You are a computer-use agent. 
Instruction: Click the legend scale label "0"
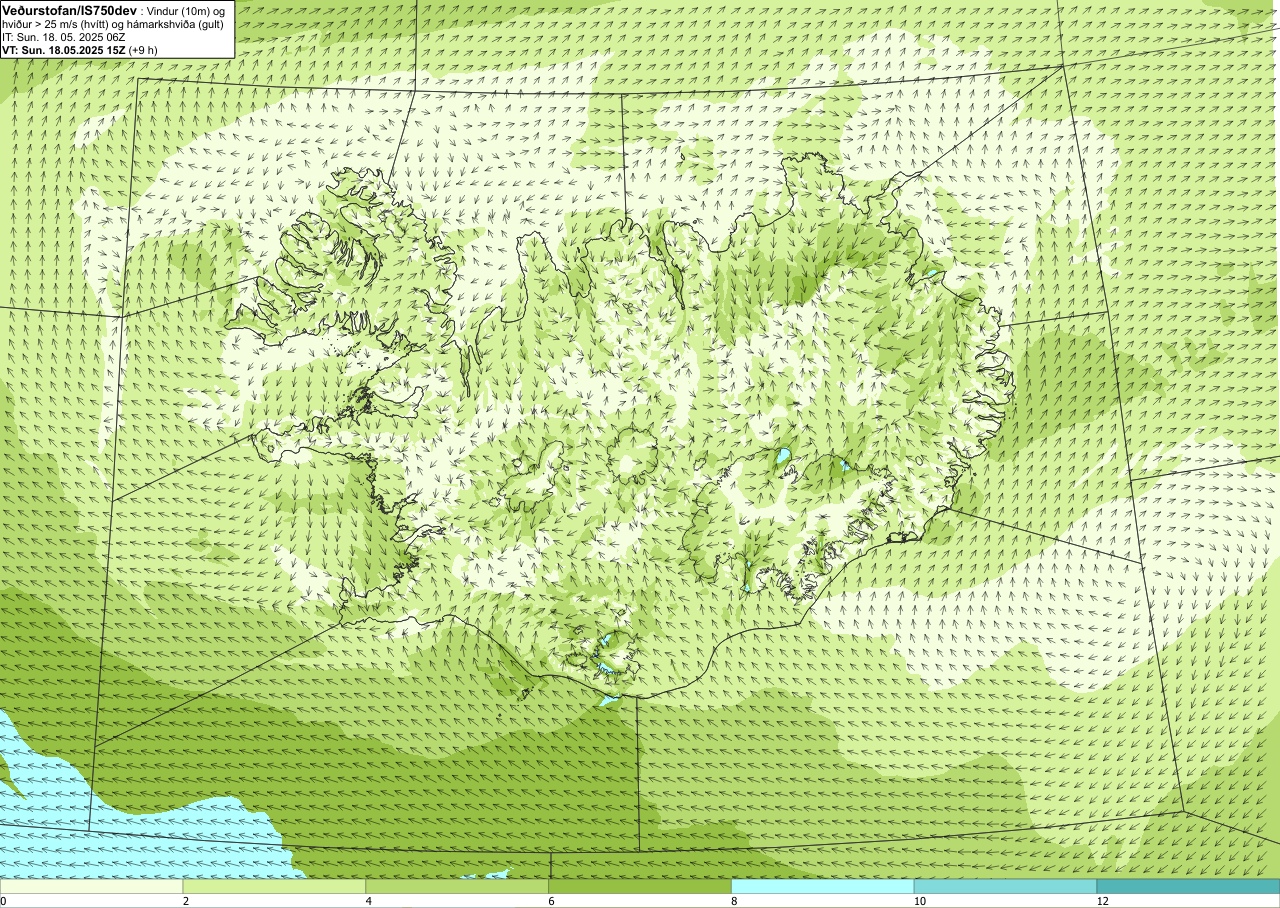pos(3,901)
